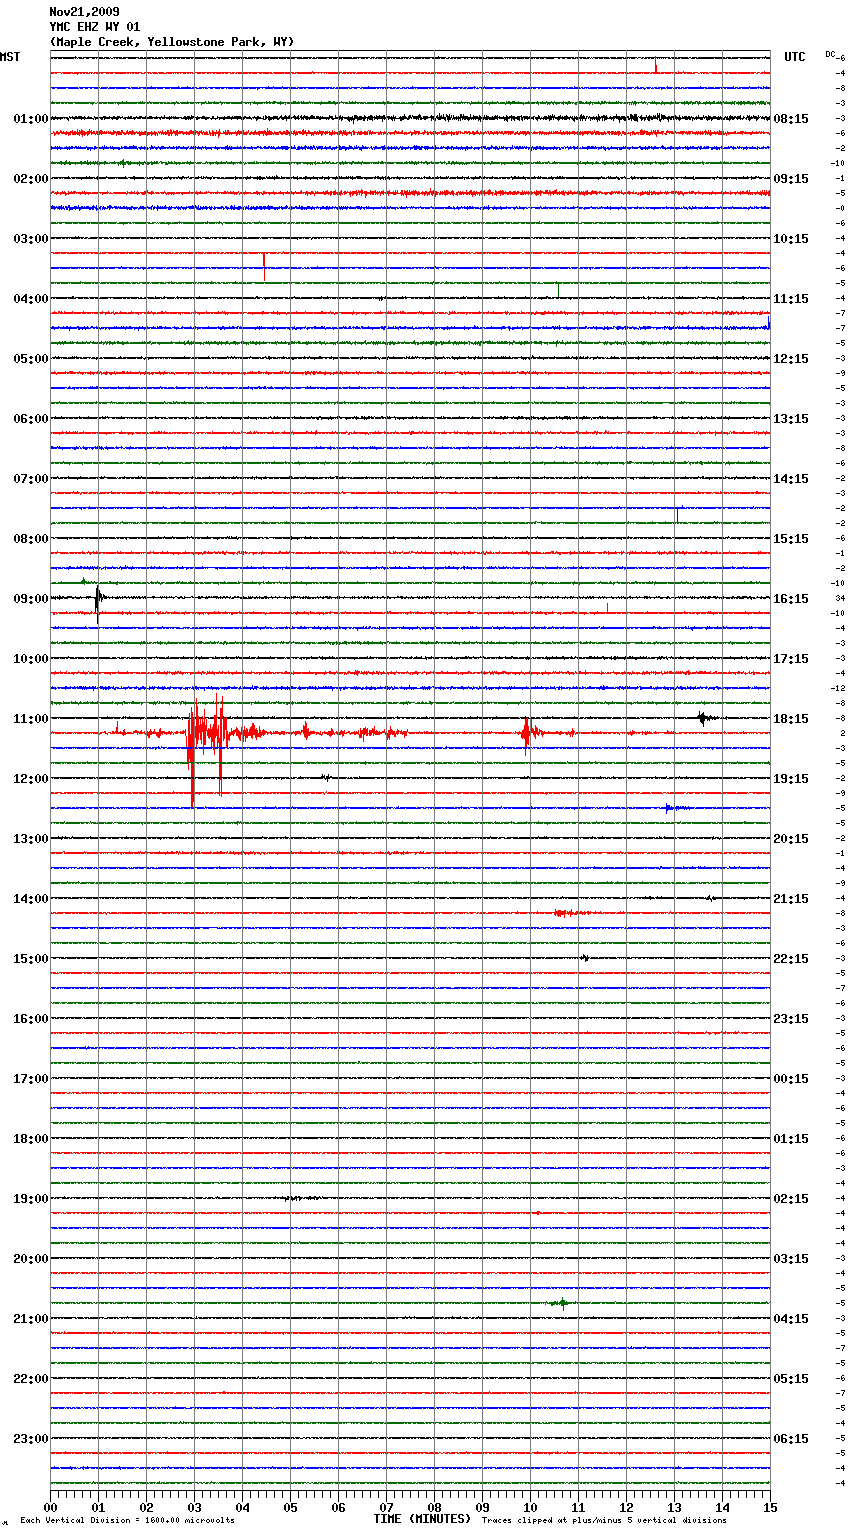Click minute tick 05 on the bottom axis

(x=290, y=1507)
